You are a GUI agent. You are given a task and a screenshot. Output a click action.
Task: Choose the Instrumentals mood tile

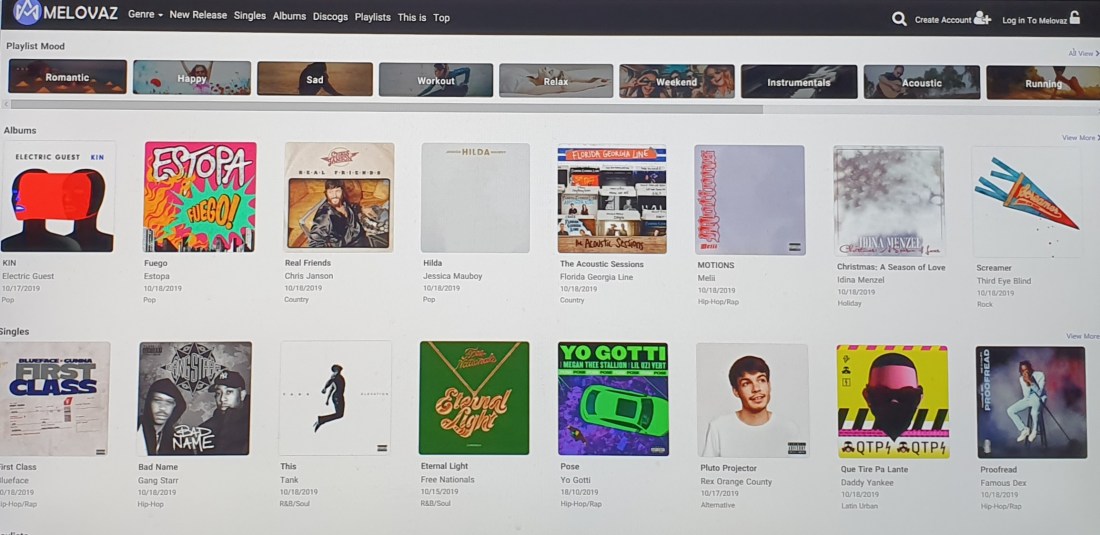click(x=799, y=81)
